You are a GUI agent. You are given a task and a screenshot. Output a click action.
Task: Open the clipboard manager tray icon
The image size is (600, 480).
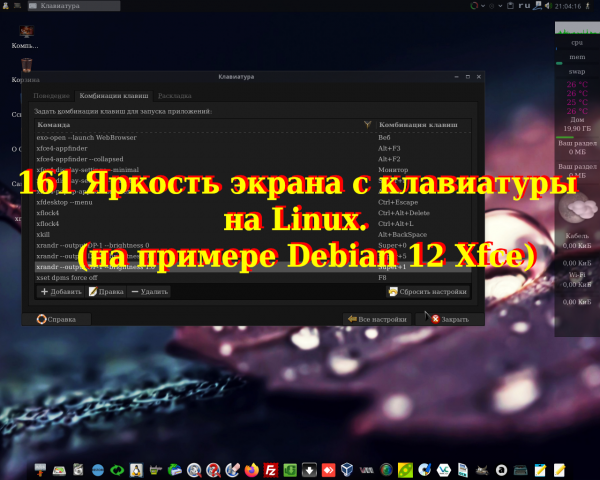coord(510,6)
